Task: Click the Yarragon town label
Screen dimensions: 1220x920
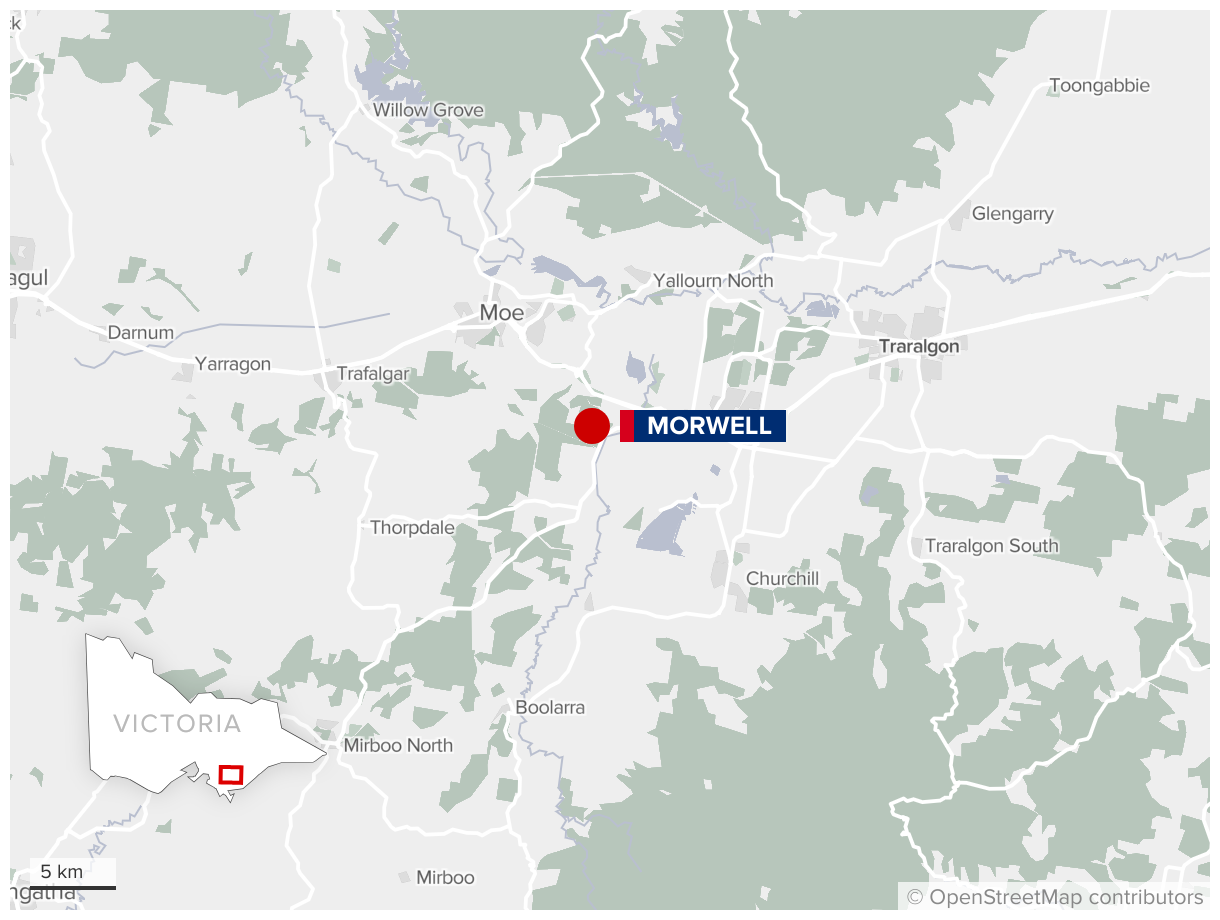Action: tap(233, 364)
